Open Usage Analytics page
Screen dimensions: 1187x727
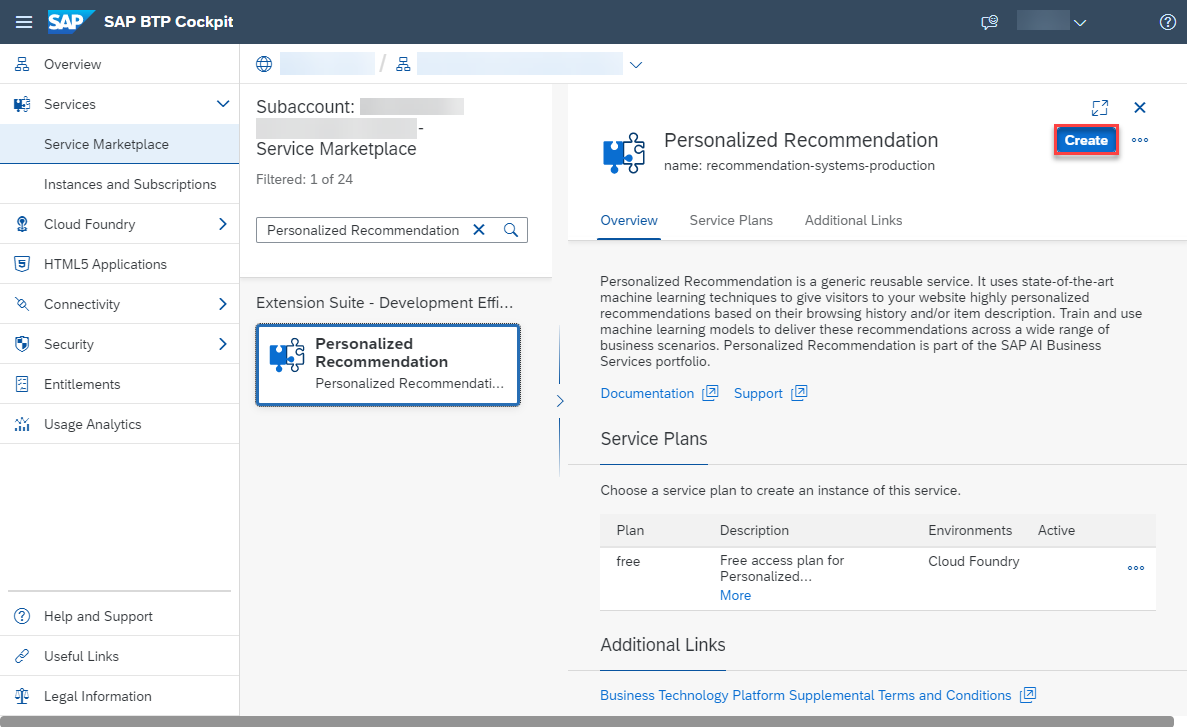(92, 424)
